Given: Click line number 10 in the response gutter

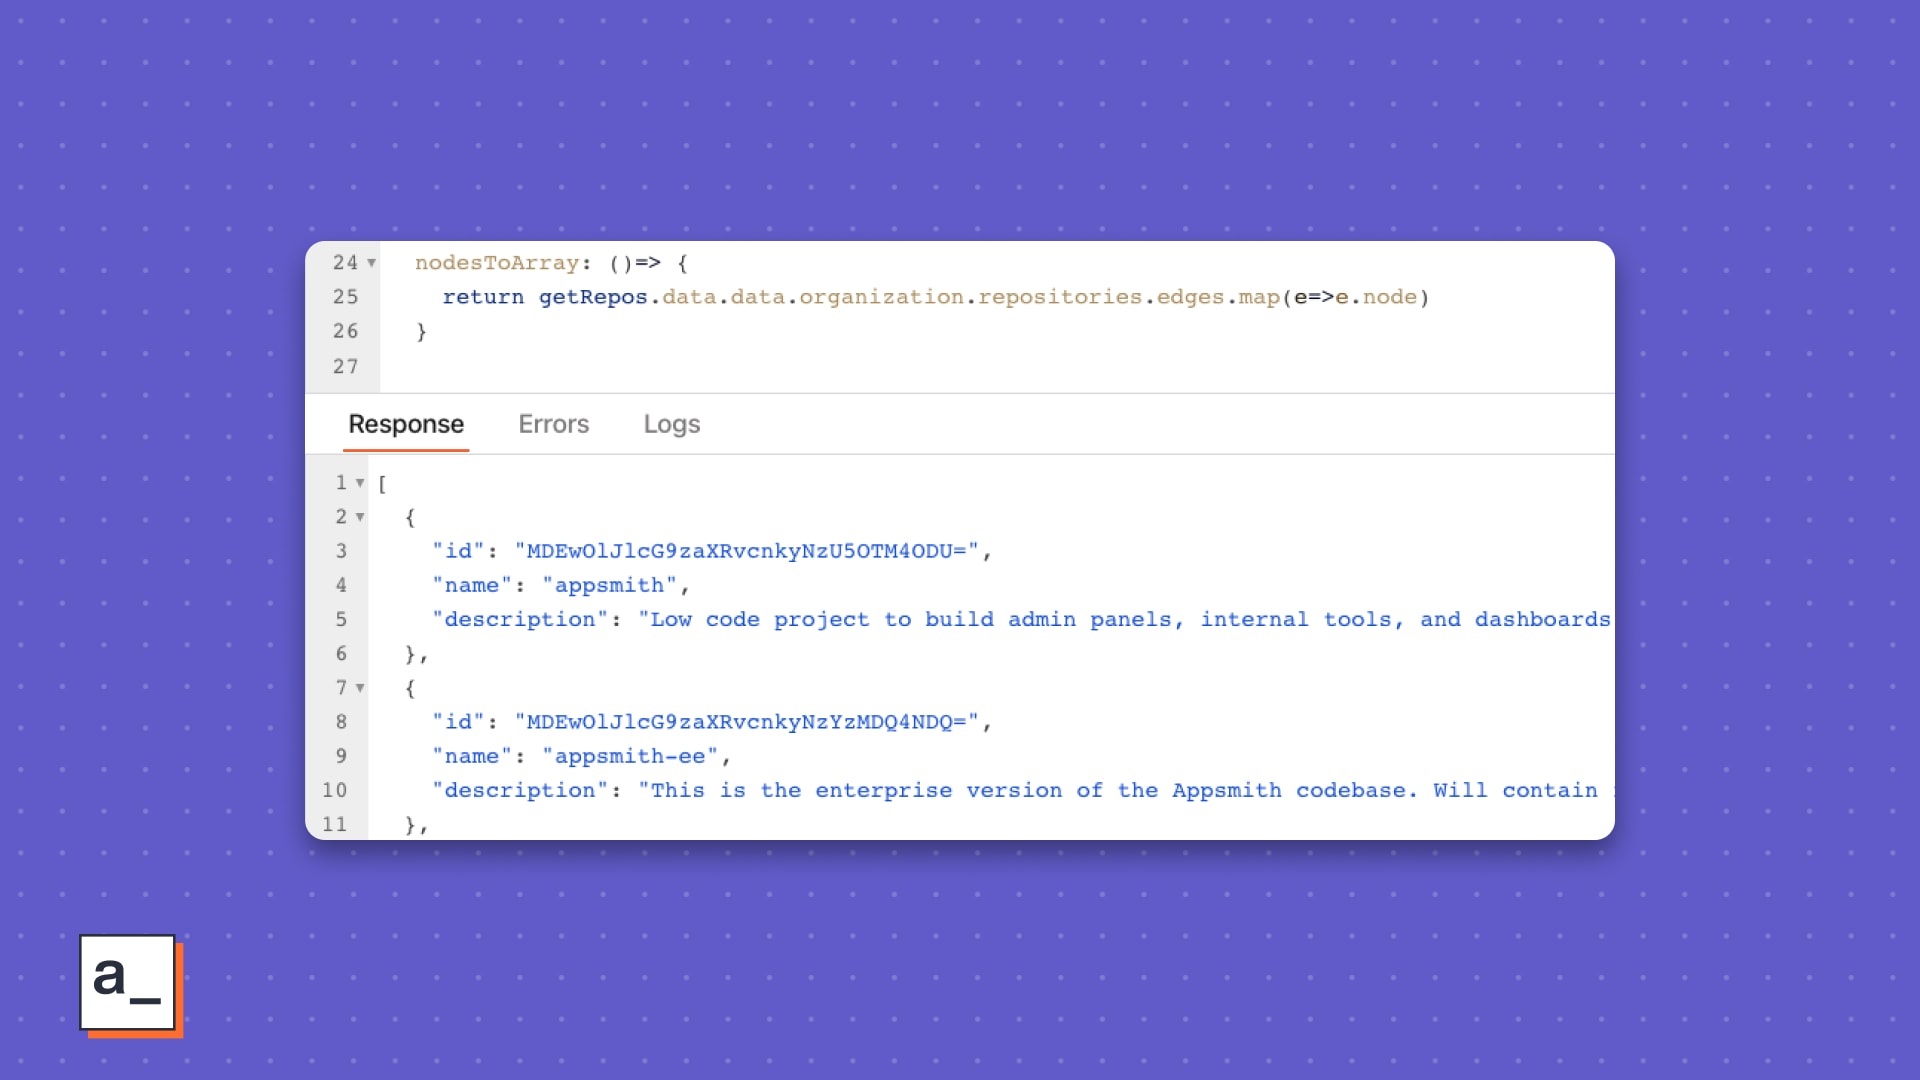Looking at the screenshot, I should click(334, 790).
